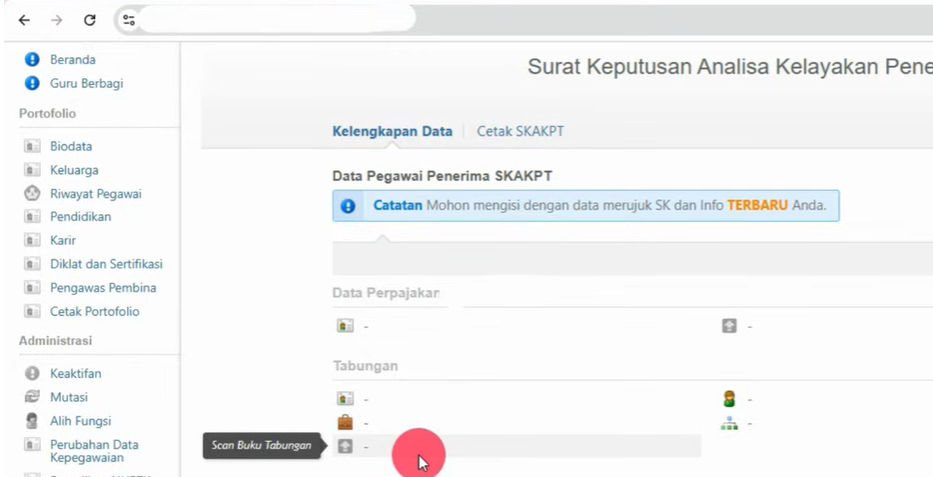Open the Beranda sidebar link
Image resolution: width=933 pixels, height=477 pixels.
click(x=73, y=59)
